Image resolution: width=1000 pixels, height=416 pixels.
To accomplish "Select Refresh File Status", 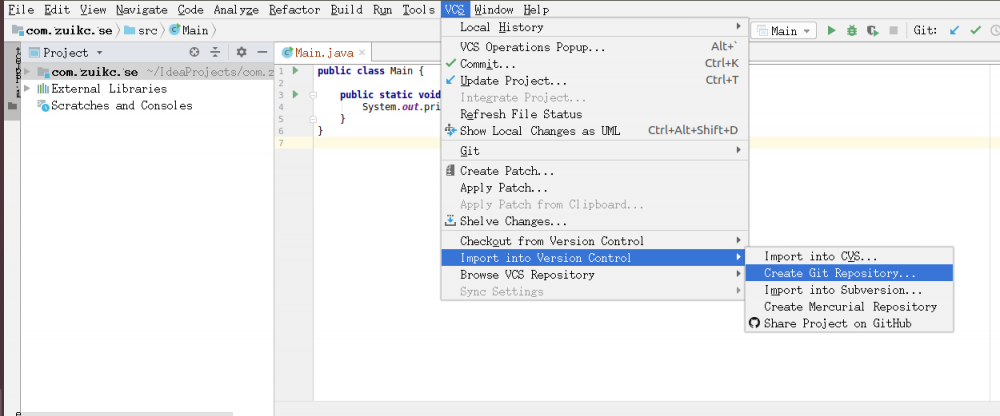I will pos(592,114).
